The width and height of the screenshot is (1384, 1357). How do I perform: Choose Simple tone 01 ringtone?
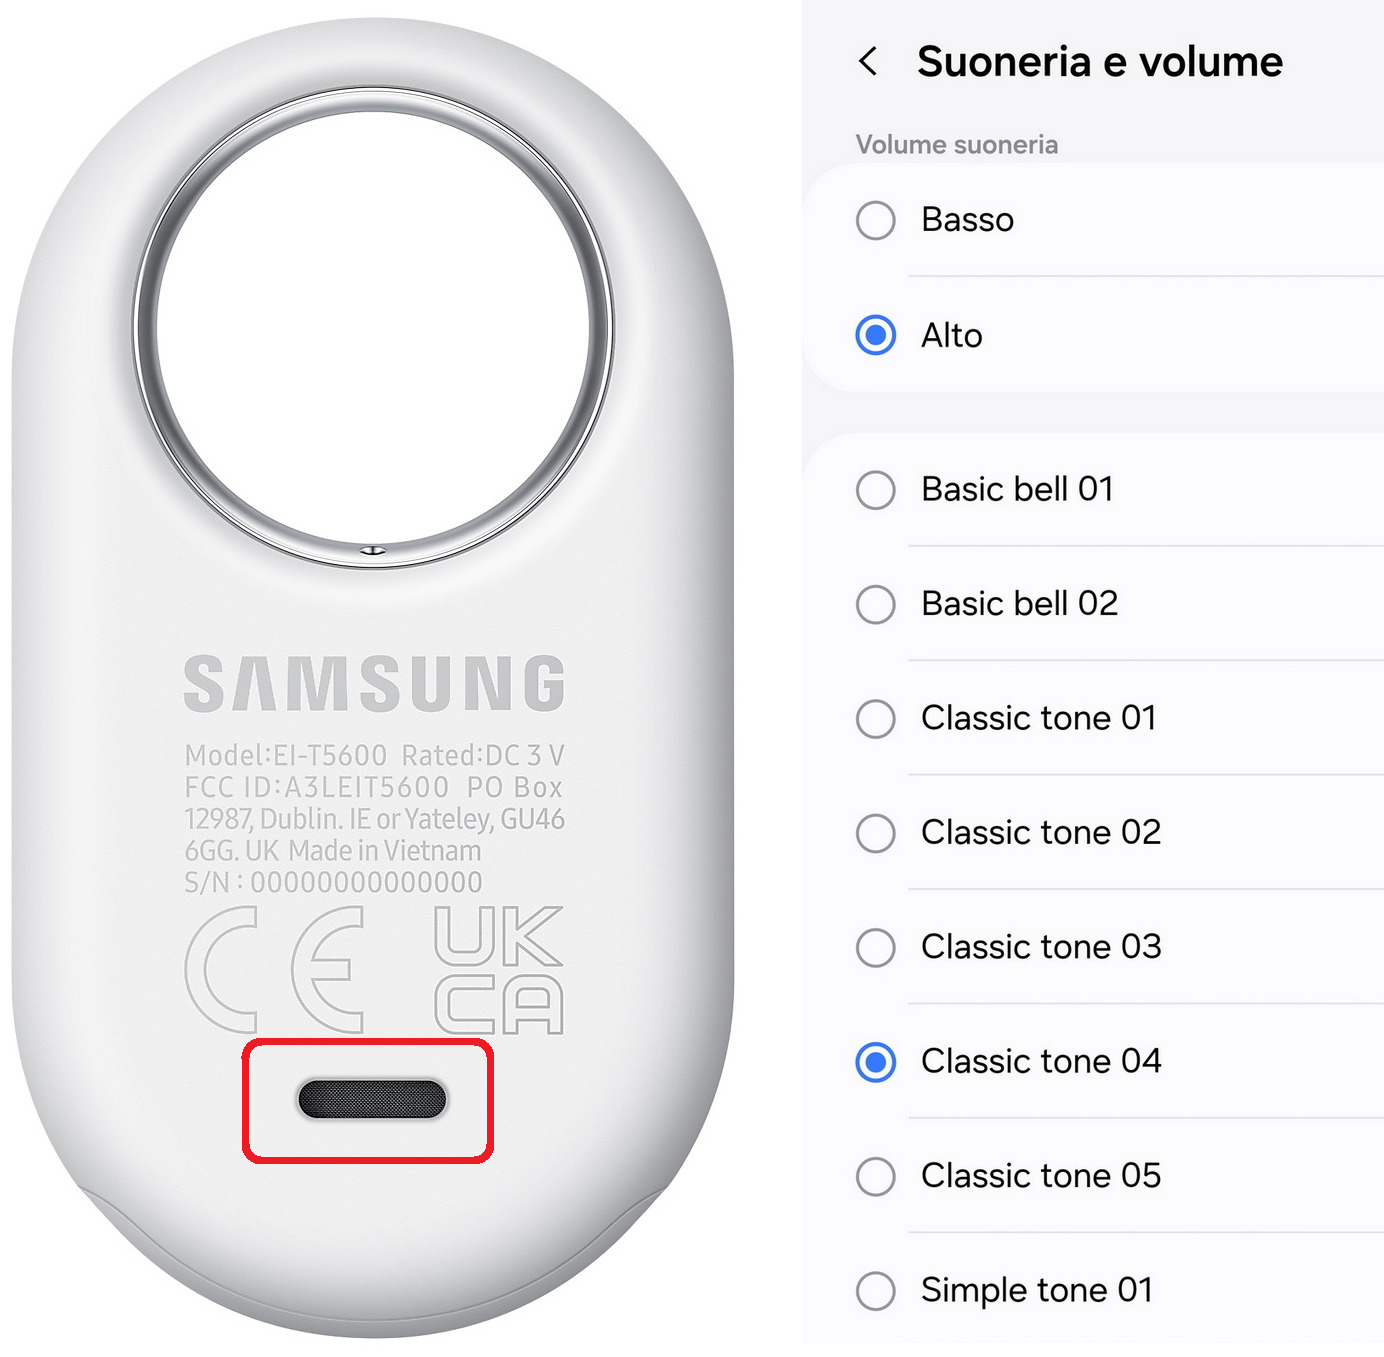1094,1290
